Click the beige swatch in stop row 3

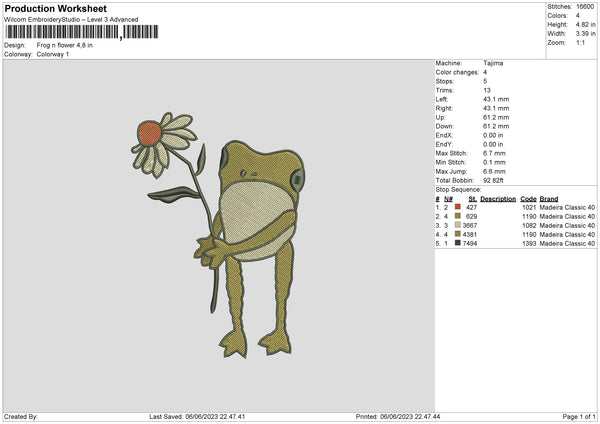tap(457, 225)
